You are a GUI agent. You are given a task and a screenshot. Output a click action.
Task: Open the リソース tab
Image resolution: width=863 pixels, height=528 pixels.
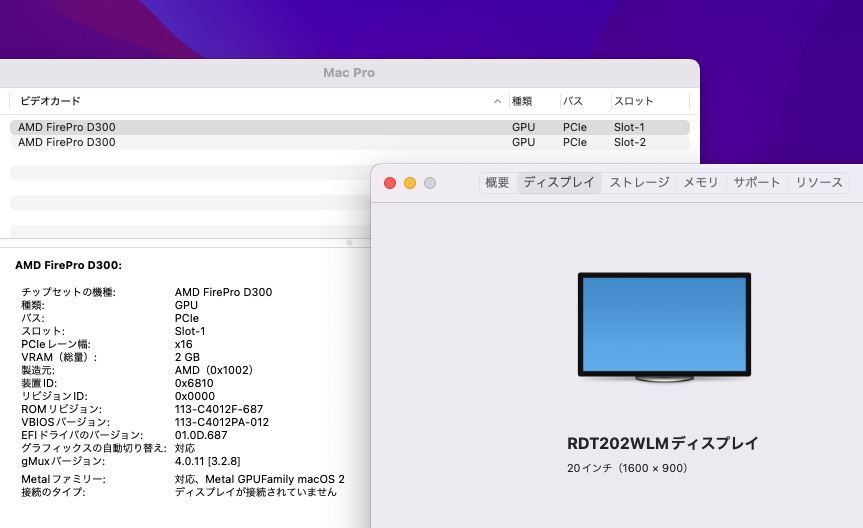click(x=819, y=182)
